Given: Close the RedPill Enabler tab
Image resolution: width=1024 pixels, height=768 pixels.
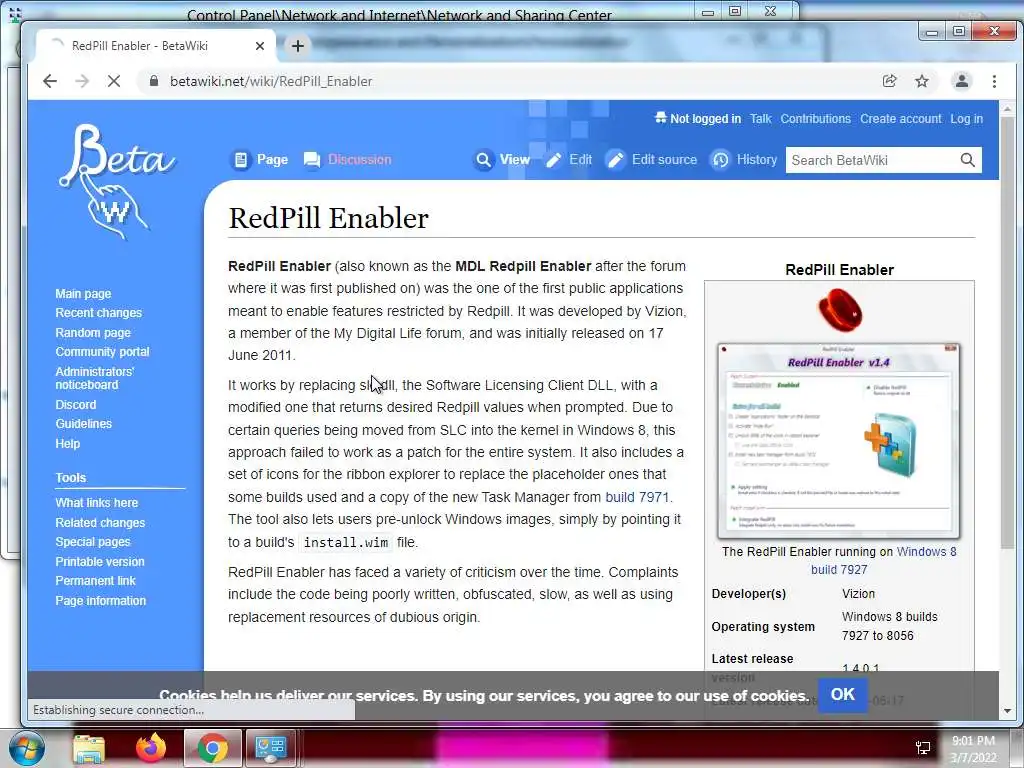Looking at the screenshot, I should tap(260, 46).
